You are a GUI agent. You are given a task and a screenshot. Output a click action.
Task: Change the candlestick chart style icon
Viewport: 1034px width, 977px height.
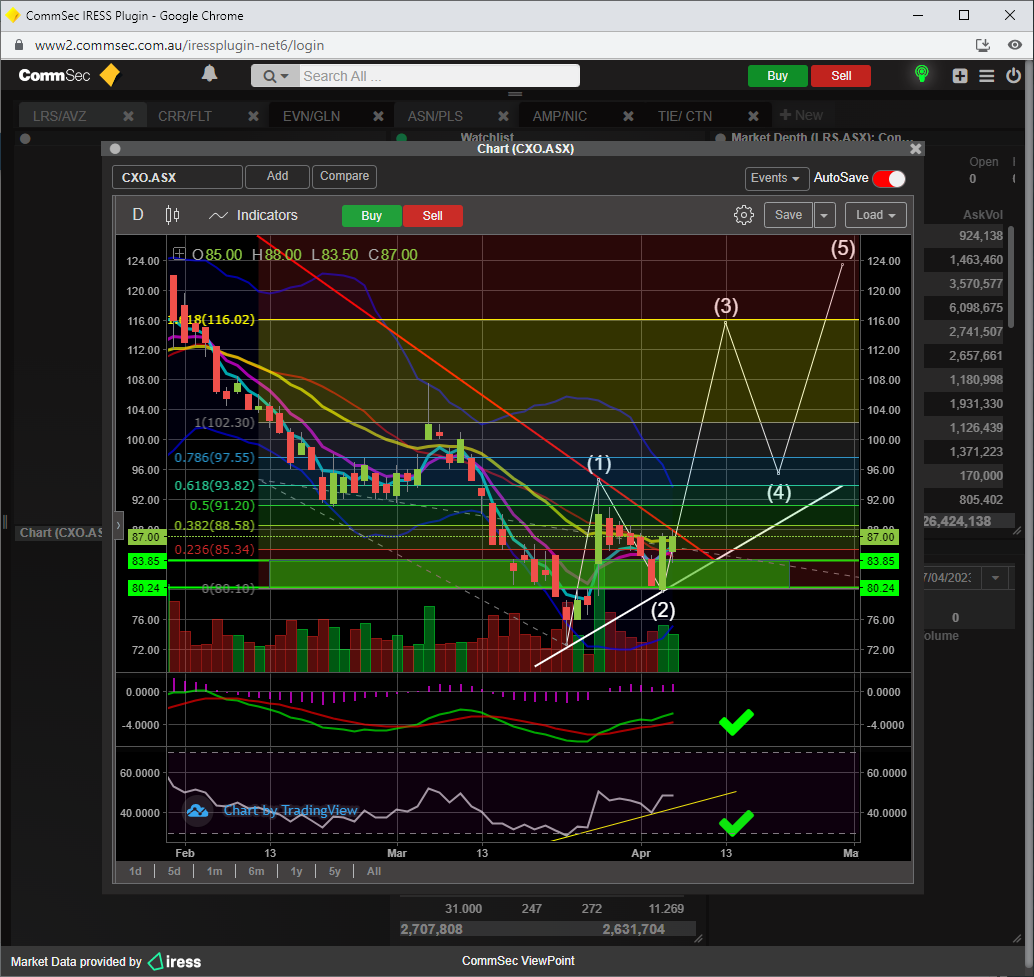pos(172,215)
